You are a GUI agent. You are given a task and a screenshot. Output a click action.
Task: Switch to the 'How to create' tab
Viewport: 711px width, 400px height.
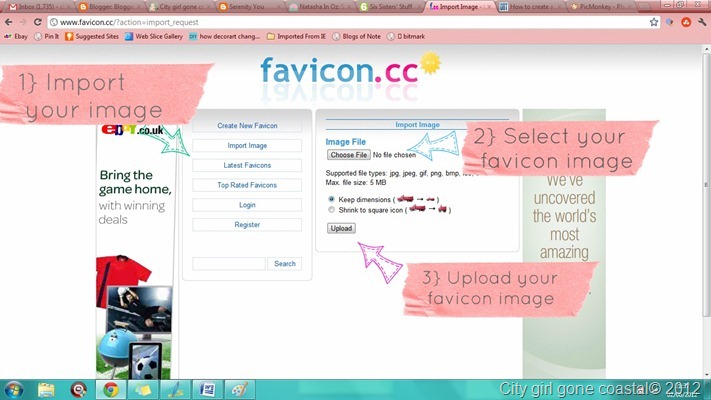[x=530, y=6]
